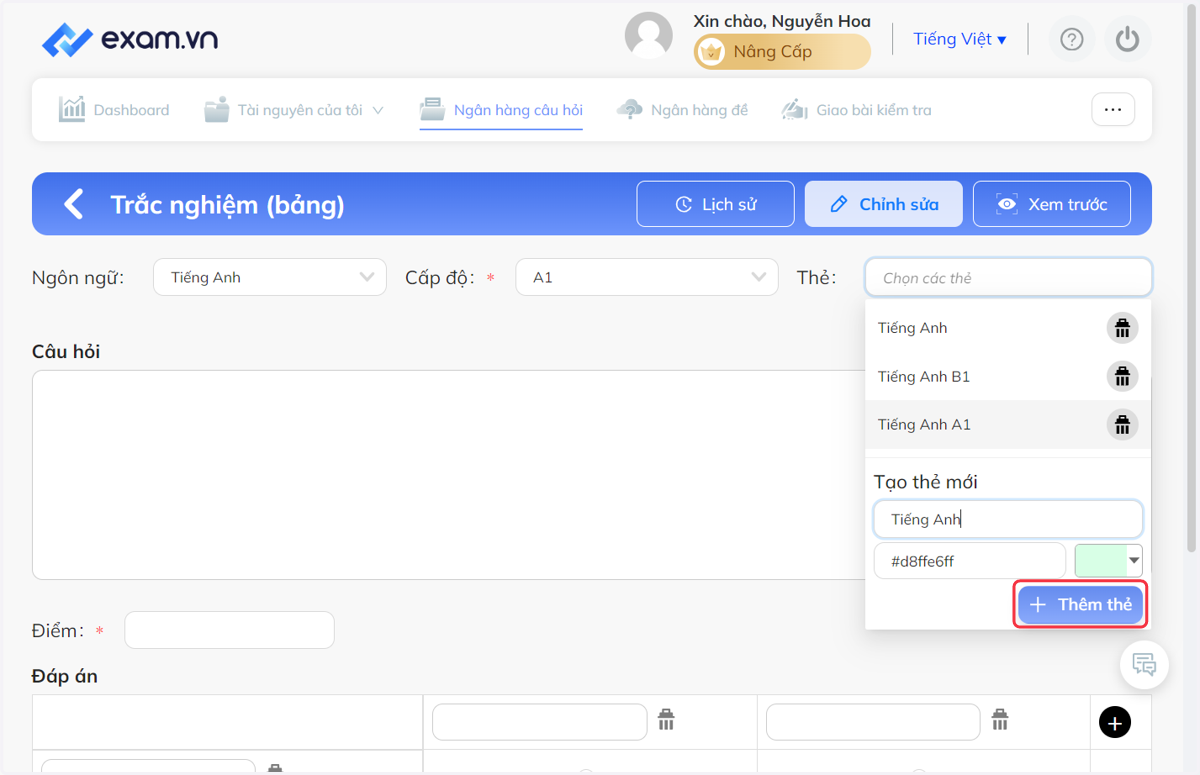Select Ngân hàng câu hỏi tab
The height and width of the screenshot is (775, 1200).
tap(501, 110)
